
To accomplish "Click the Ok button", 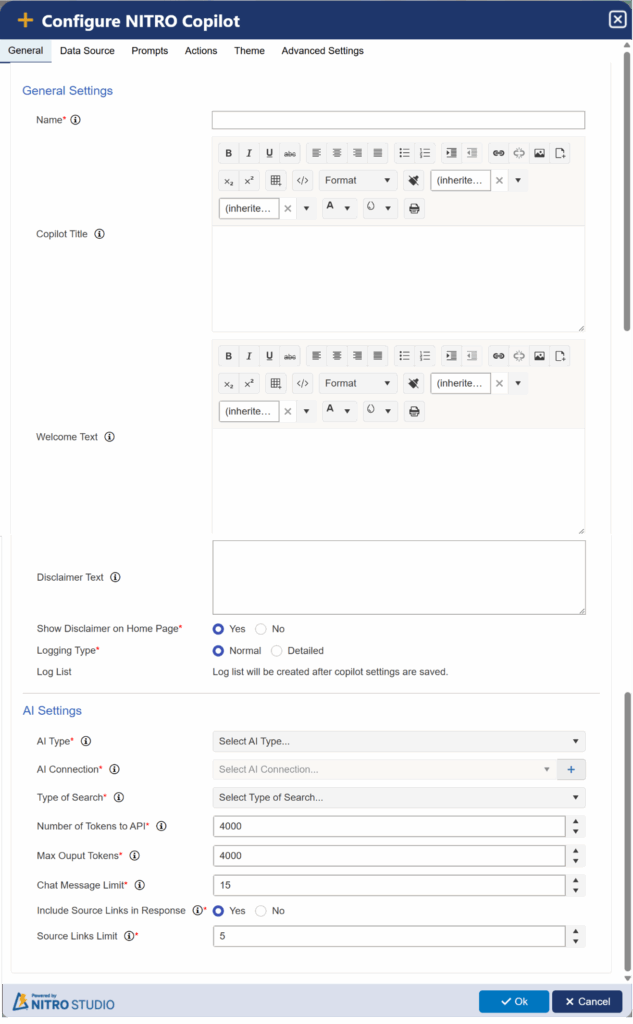I will coord(514,1001).
